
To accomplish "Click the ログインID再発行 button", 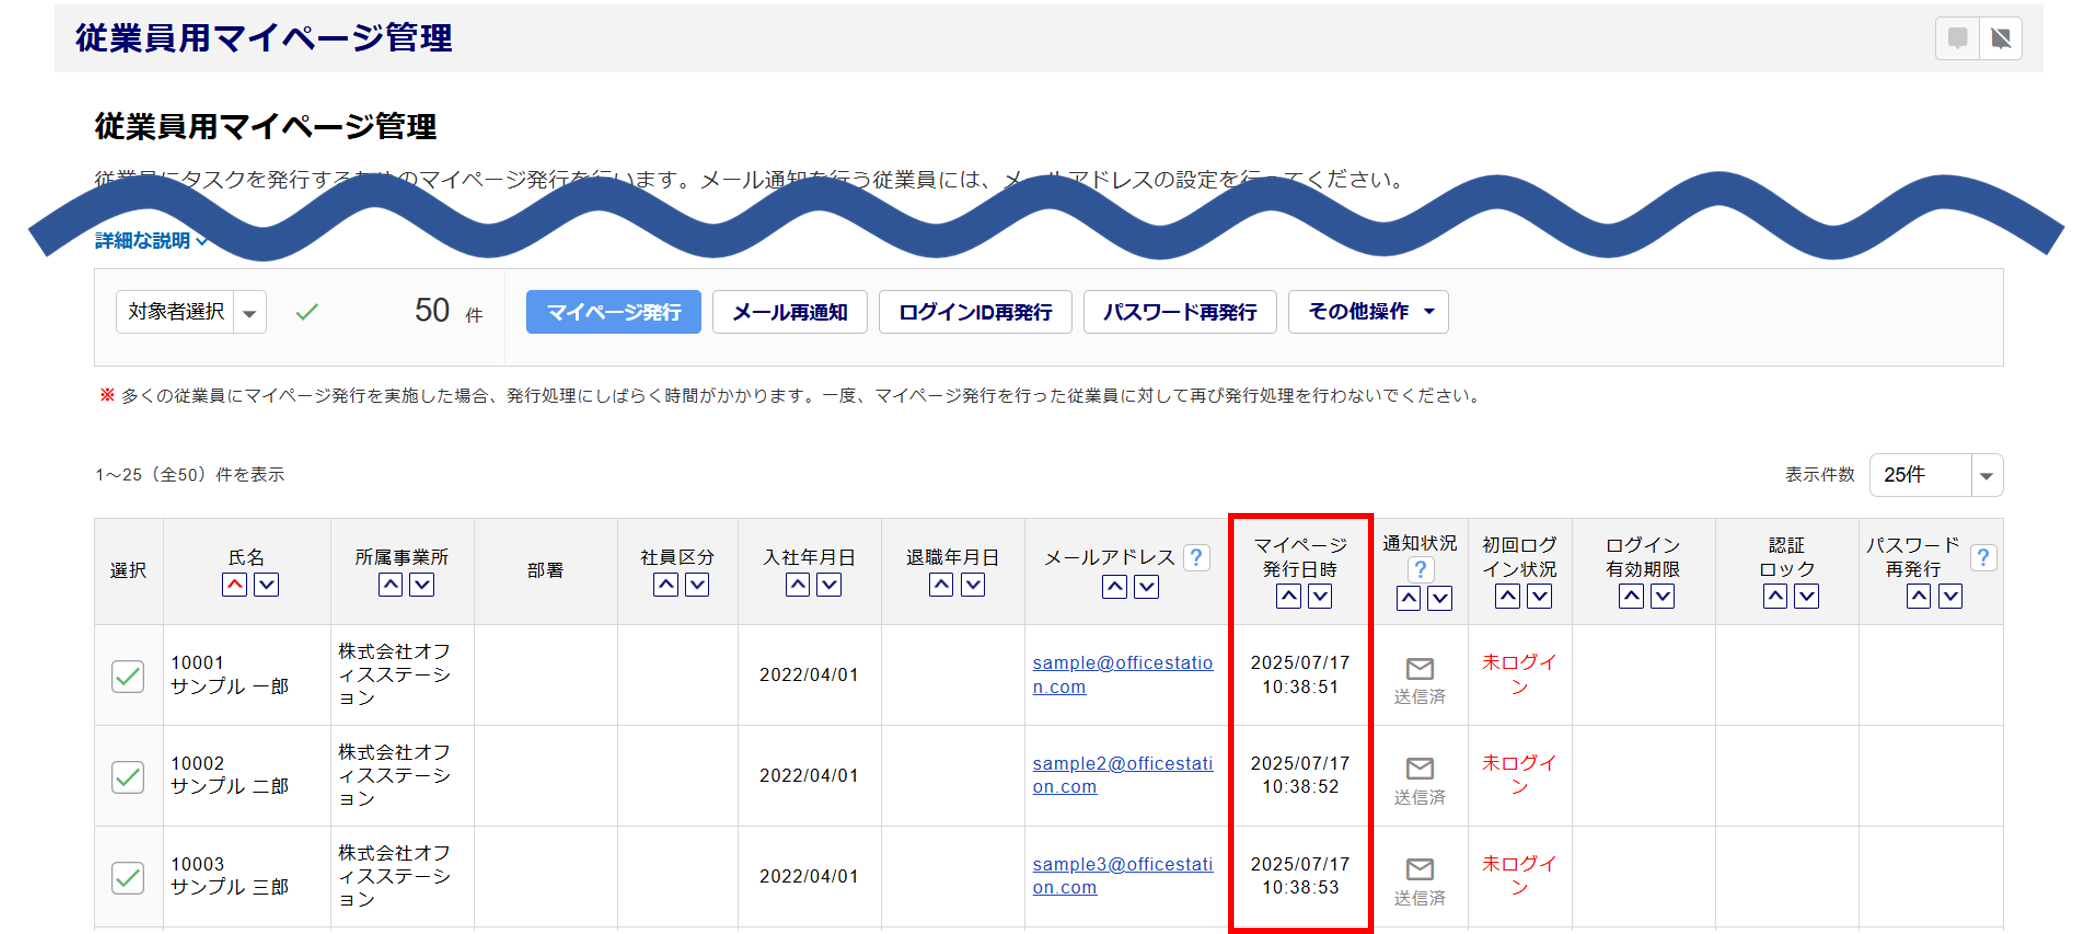I will [x=975, y=312].
